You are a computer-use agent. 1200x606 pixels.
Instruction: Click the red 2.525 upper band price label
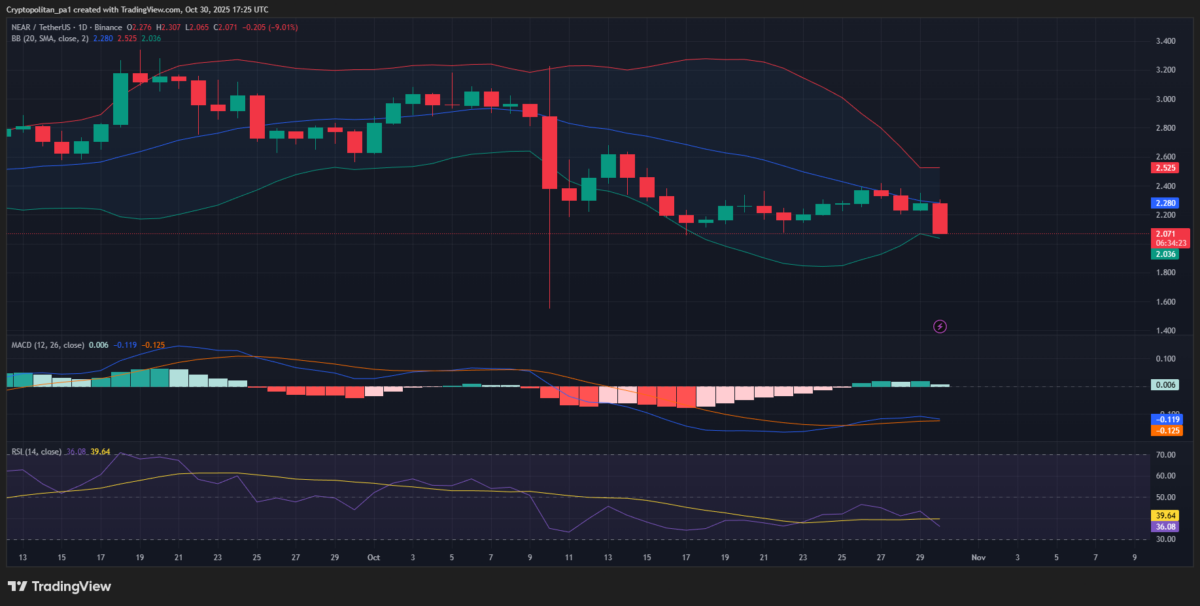click(x=1163, y=168)
